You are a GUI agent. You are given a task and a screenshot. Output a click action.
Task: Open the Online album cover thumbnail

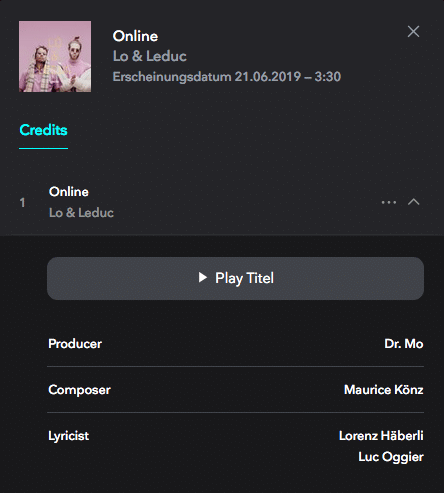click(55, 56)
